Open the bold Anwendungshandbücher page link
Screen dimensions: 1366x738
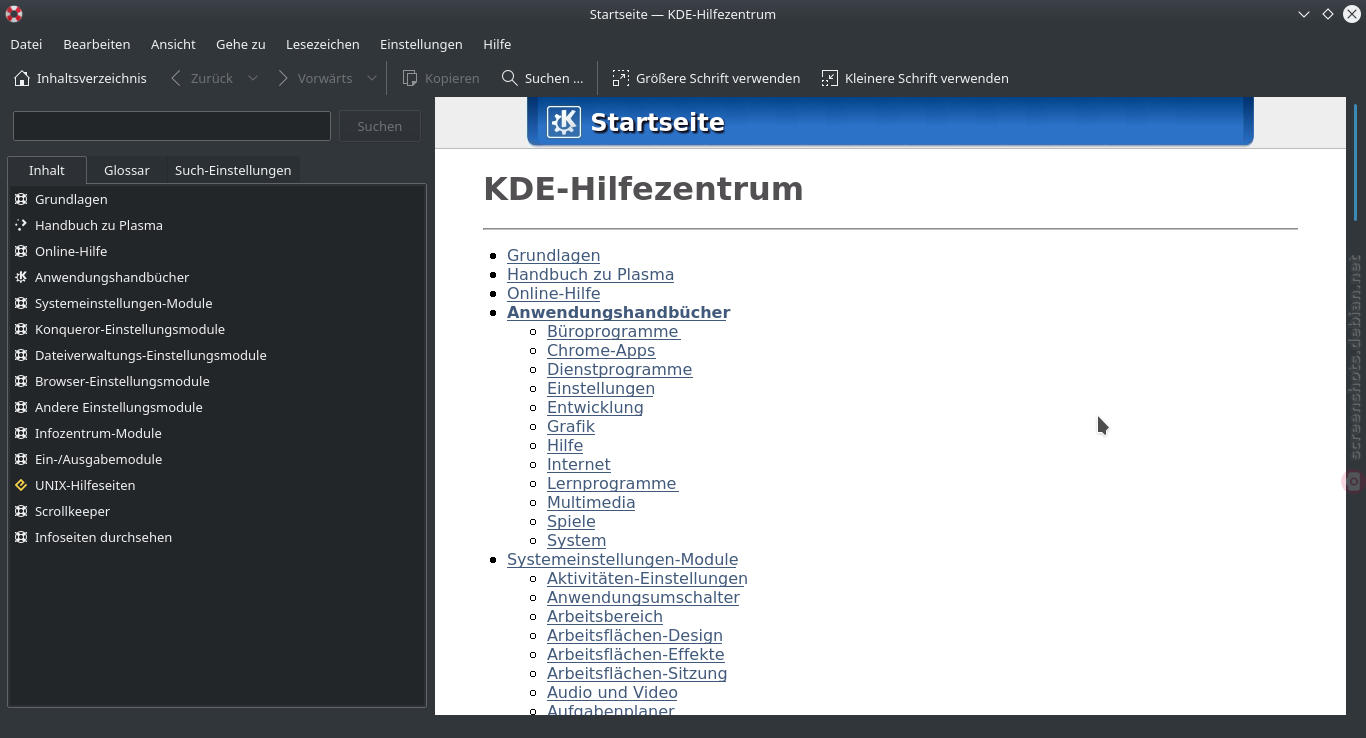618,312
